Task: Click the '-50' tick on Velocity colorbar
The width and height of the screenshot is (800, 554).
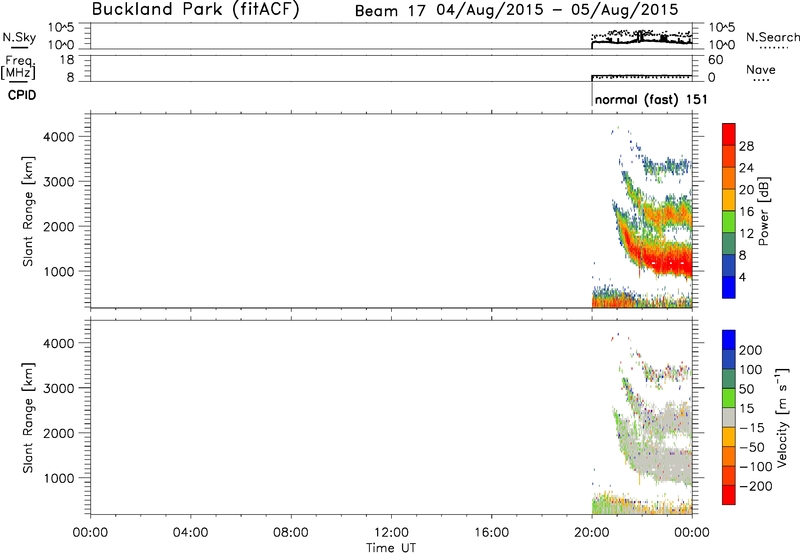Action: pos(752,447)
